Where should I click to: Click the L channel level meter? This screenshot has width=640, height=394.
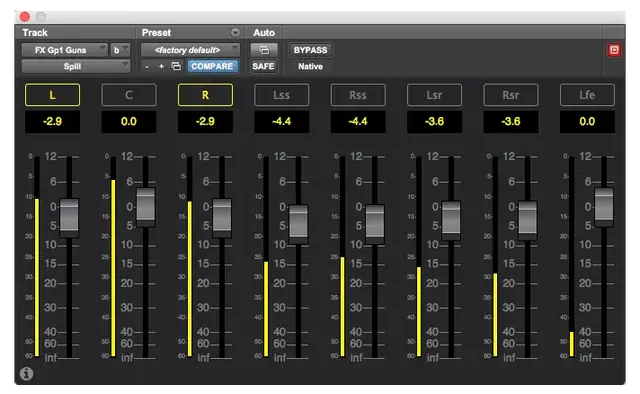(x=37, y=257)
